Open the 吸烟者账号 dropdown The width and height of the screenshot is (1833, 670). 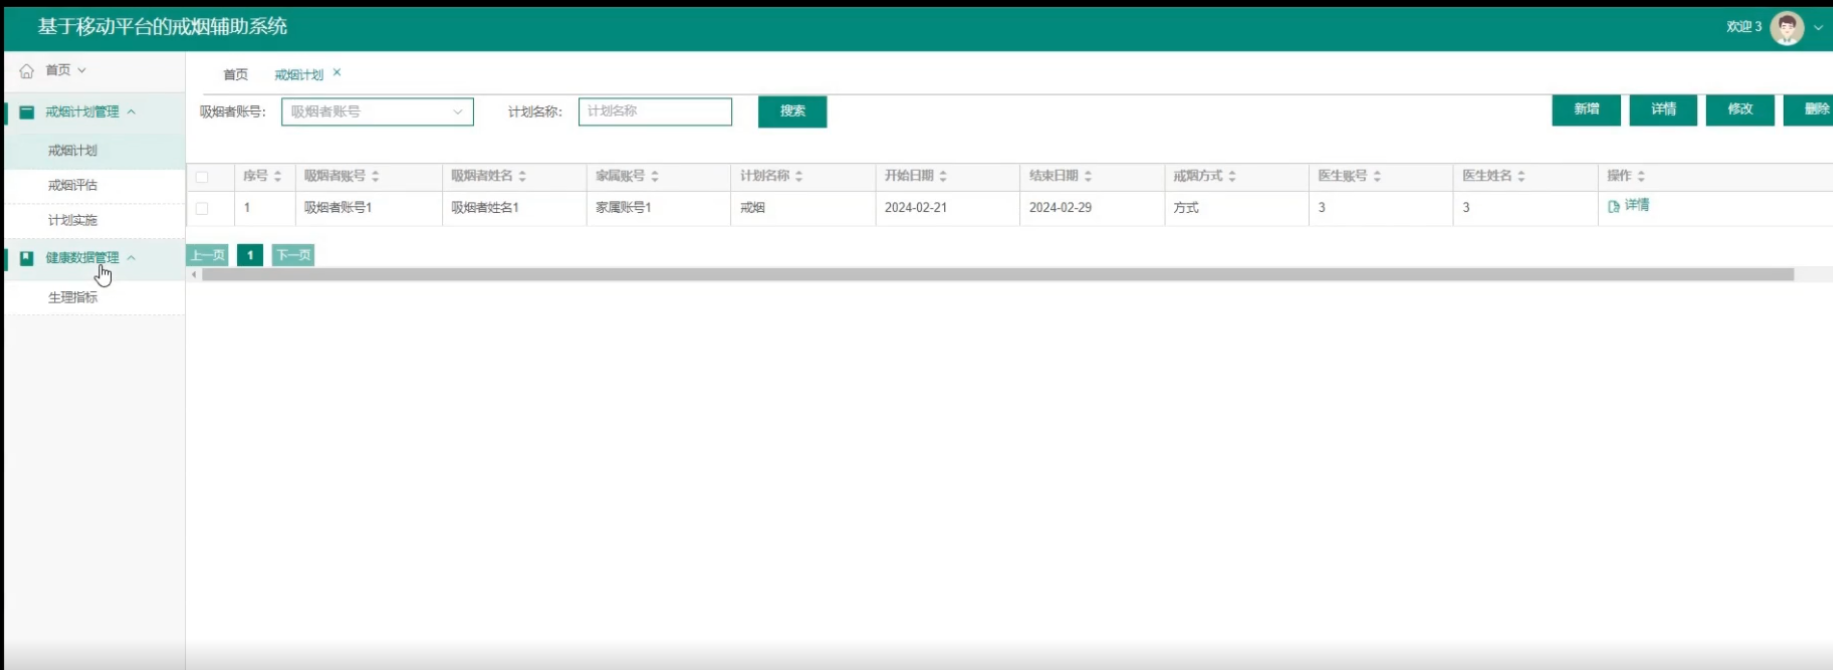coord(377,112)
